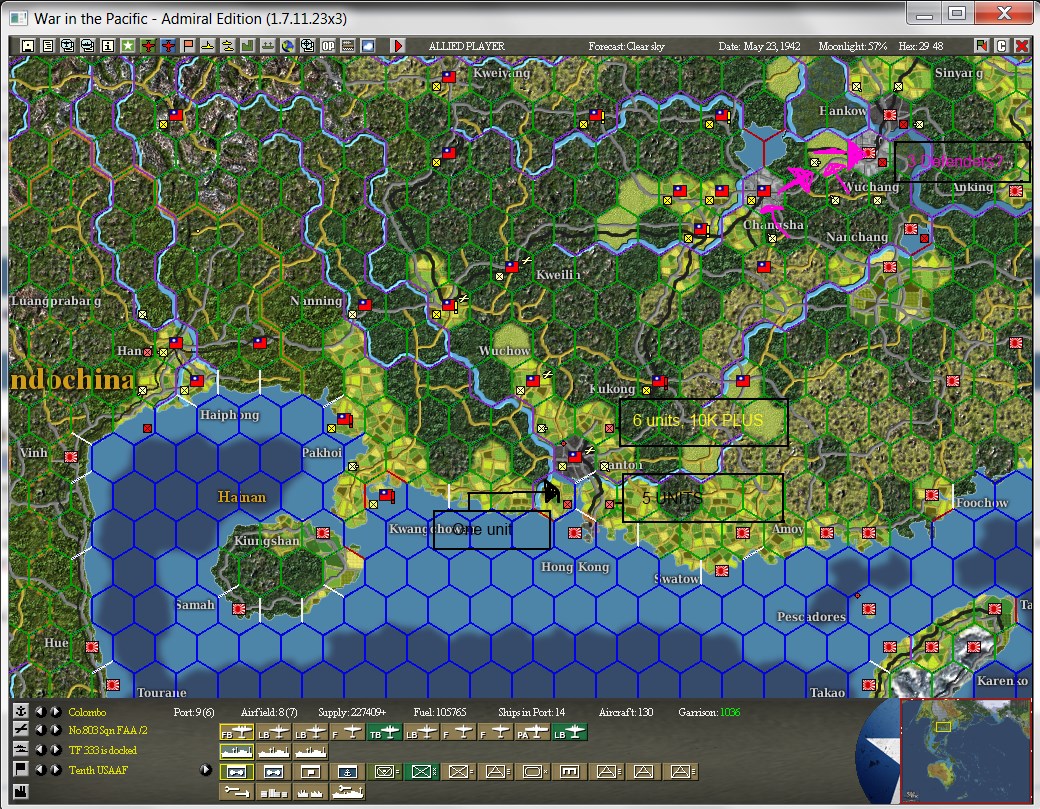This screenshot has width=1040, height=809.
Task: Click the anchor icon beside Colombo
Action: coord(21,711)
